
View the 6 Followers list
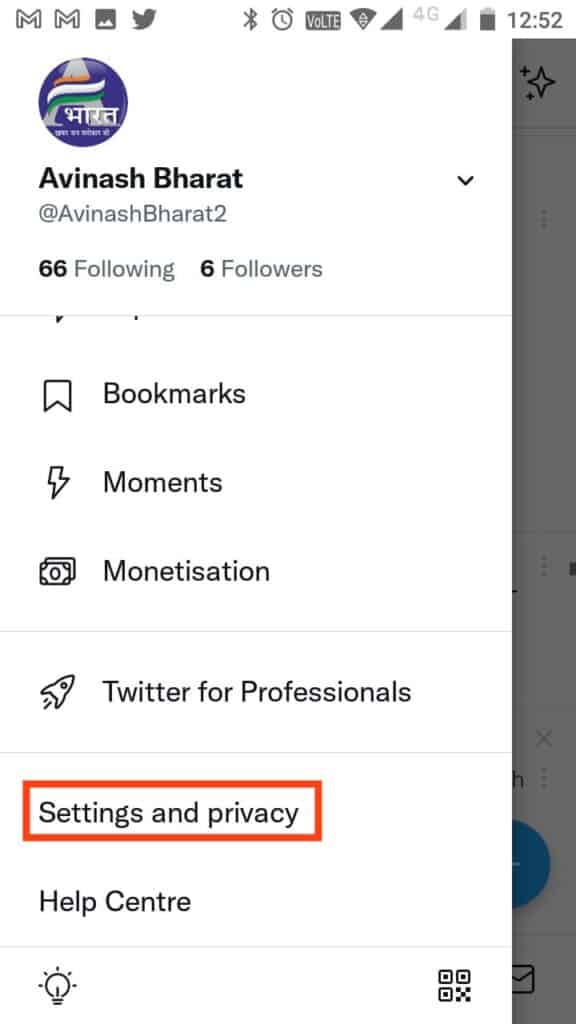click(x=261, y=269)
